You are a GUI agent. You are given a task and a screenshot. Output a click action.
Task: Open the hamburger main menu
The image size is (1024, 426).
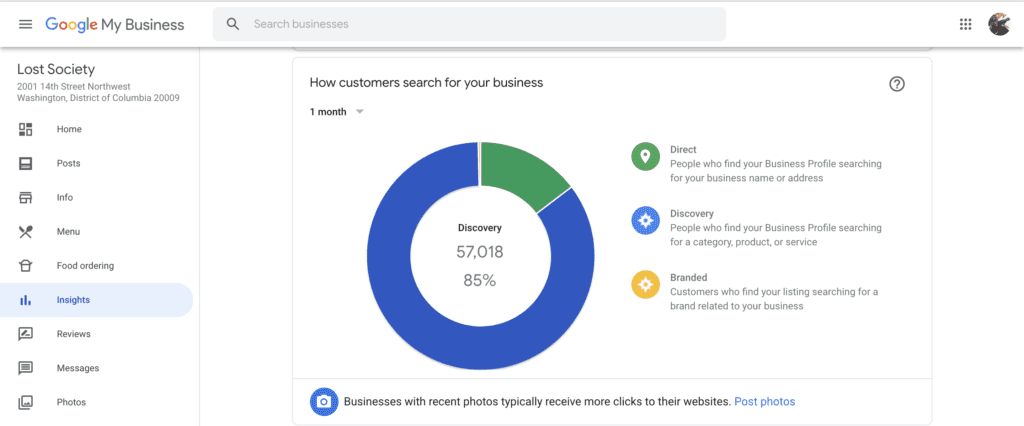tap(25, 24)
